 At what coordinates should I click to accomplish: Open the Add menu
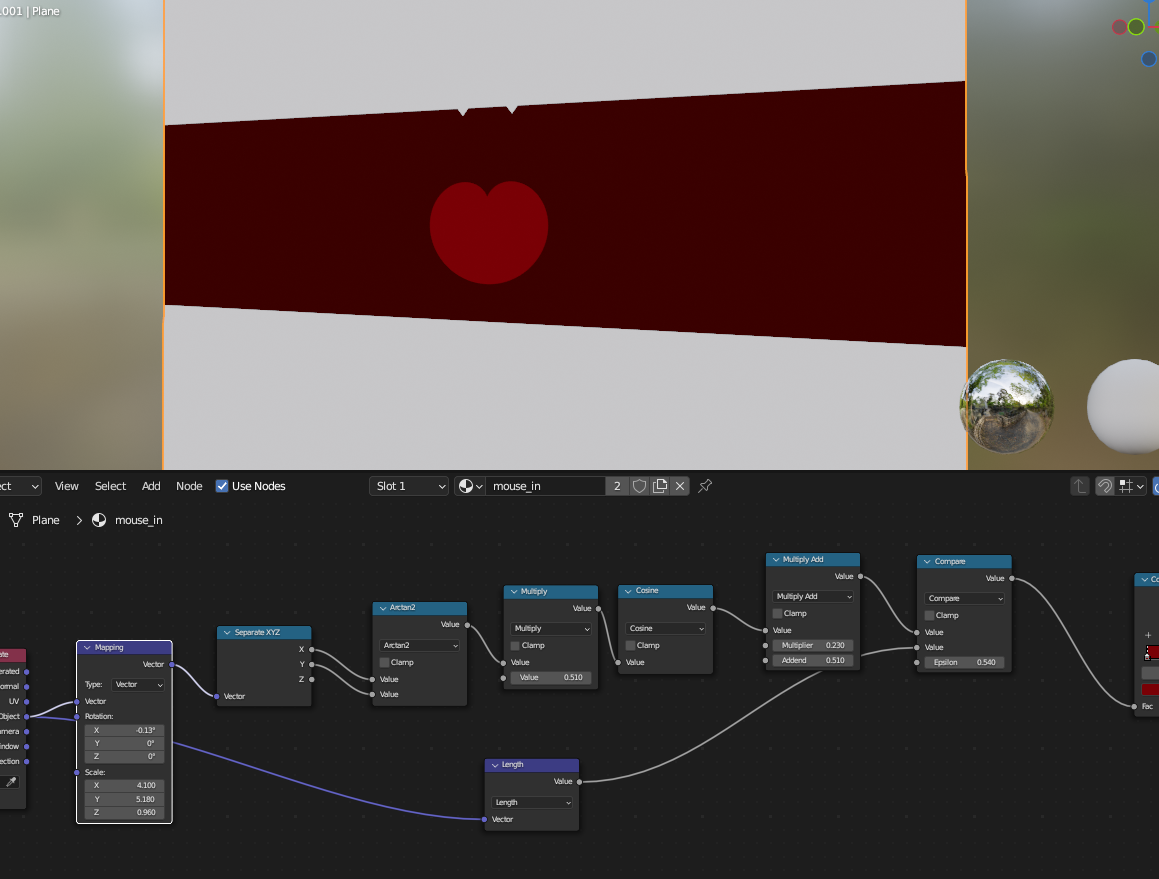pyautogui.click(x=151, y=486)
